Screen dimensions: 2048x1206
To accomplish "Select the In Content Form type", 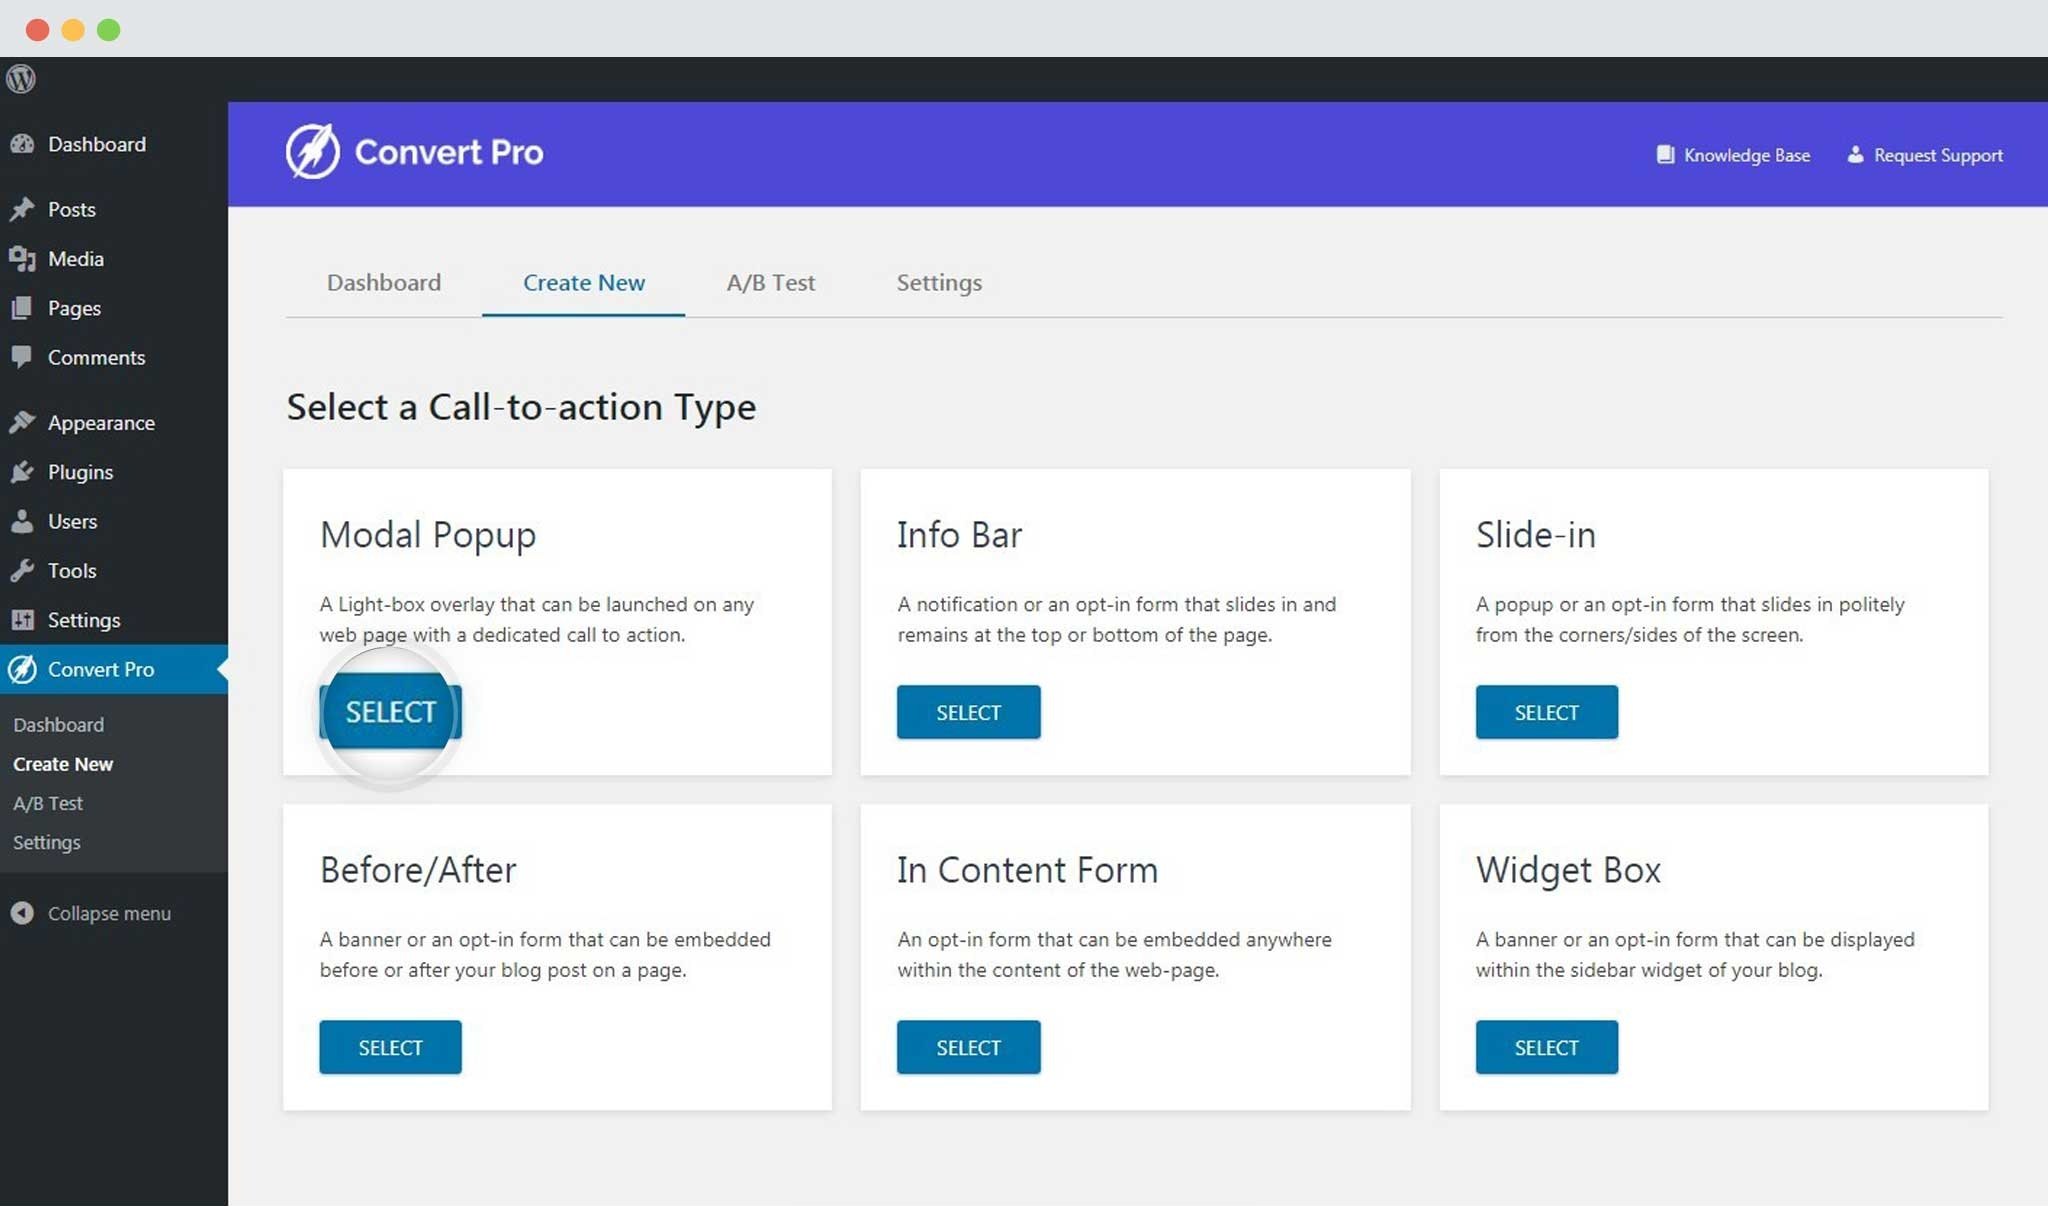I will (968, 1047).
